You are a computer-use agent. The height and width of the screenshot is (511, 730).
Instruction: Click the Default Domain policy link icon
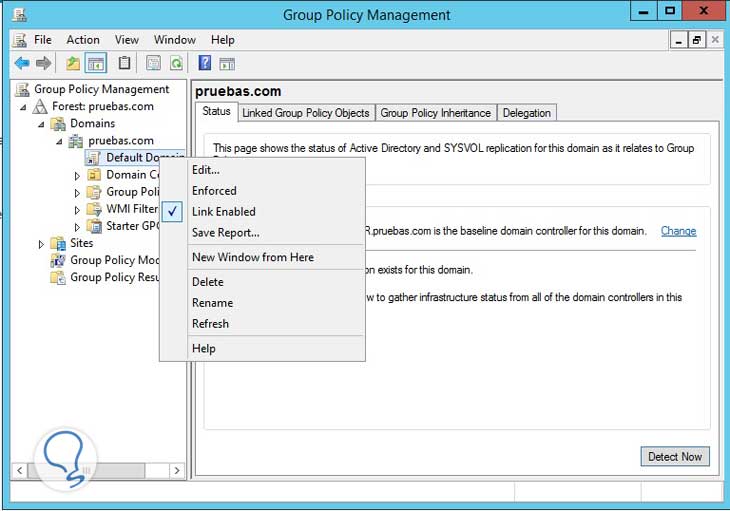coord(93,158)
